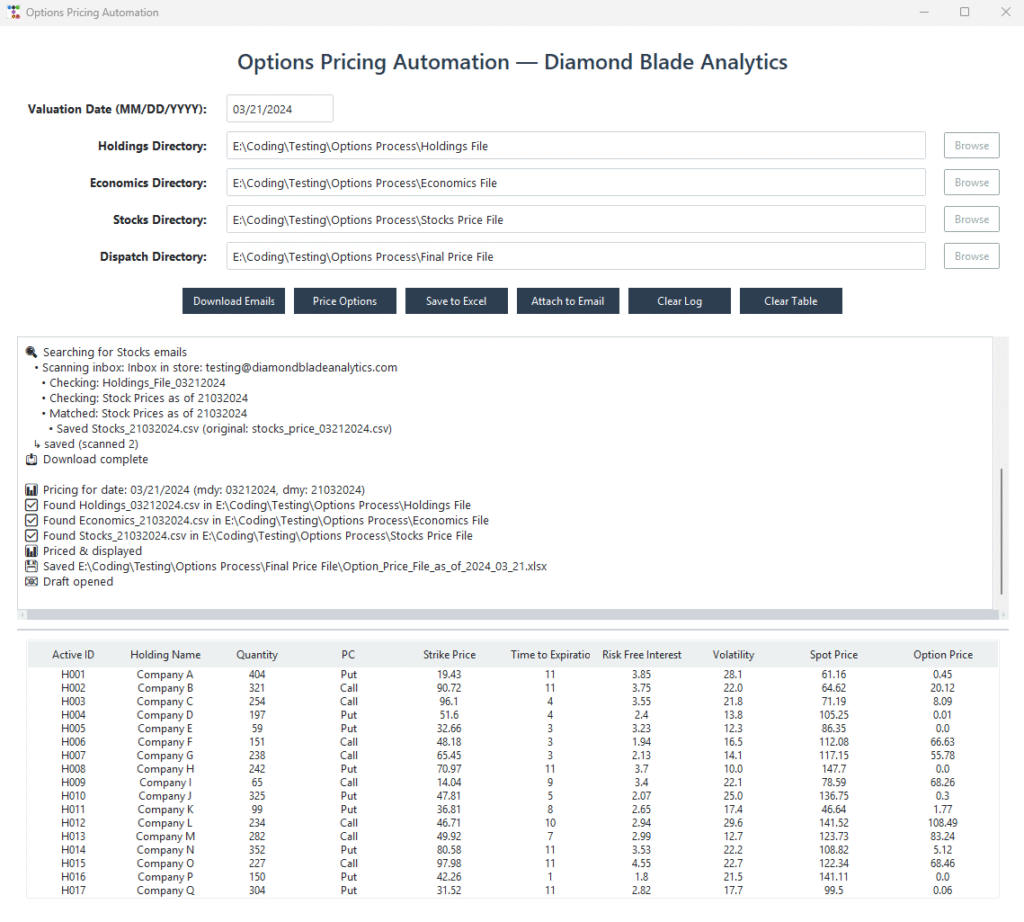Click the PC column header
The width and height of the screenshot is (1024, 922).
pyautogui.click(x=348, y=654)
